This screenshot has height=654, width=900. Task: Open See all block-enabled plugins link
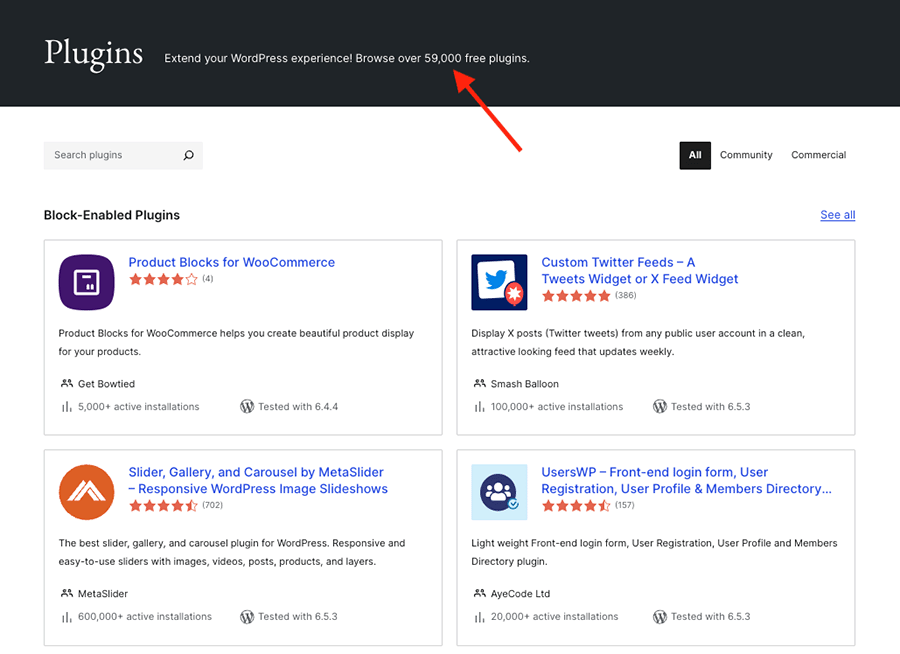click(837, 215)
